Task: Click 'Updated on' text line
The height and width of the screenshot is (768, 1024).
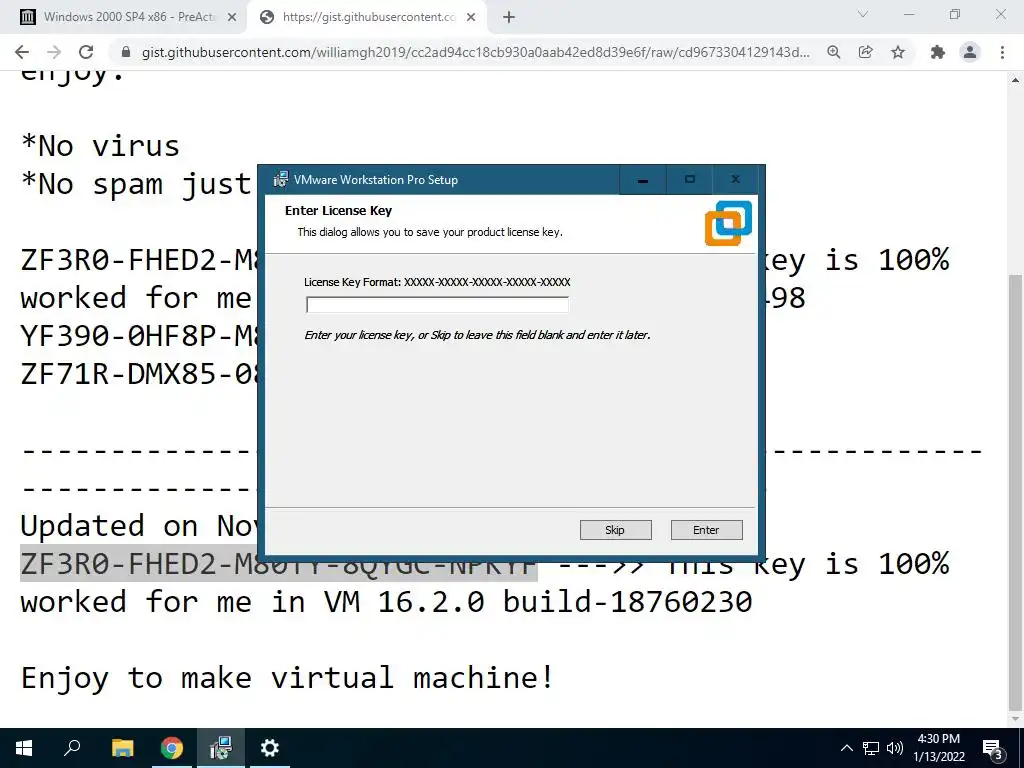Action: (x=140, y=525)
